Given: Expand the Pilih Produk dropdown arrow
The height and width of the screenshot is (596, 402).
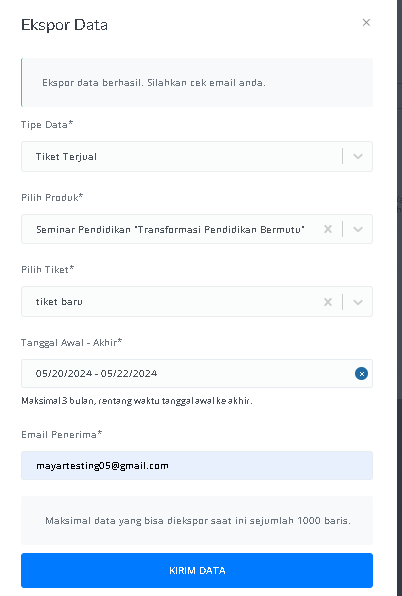Looking at the screenshot, I should 358,229.
